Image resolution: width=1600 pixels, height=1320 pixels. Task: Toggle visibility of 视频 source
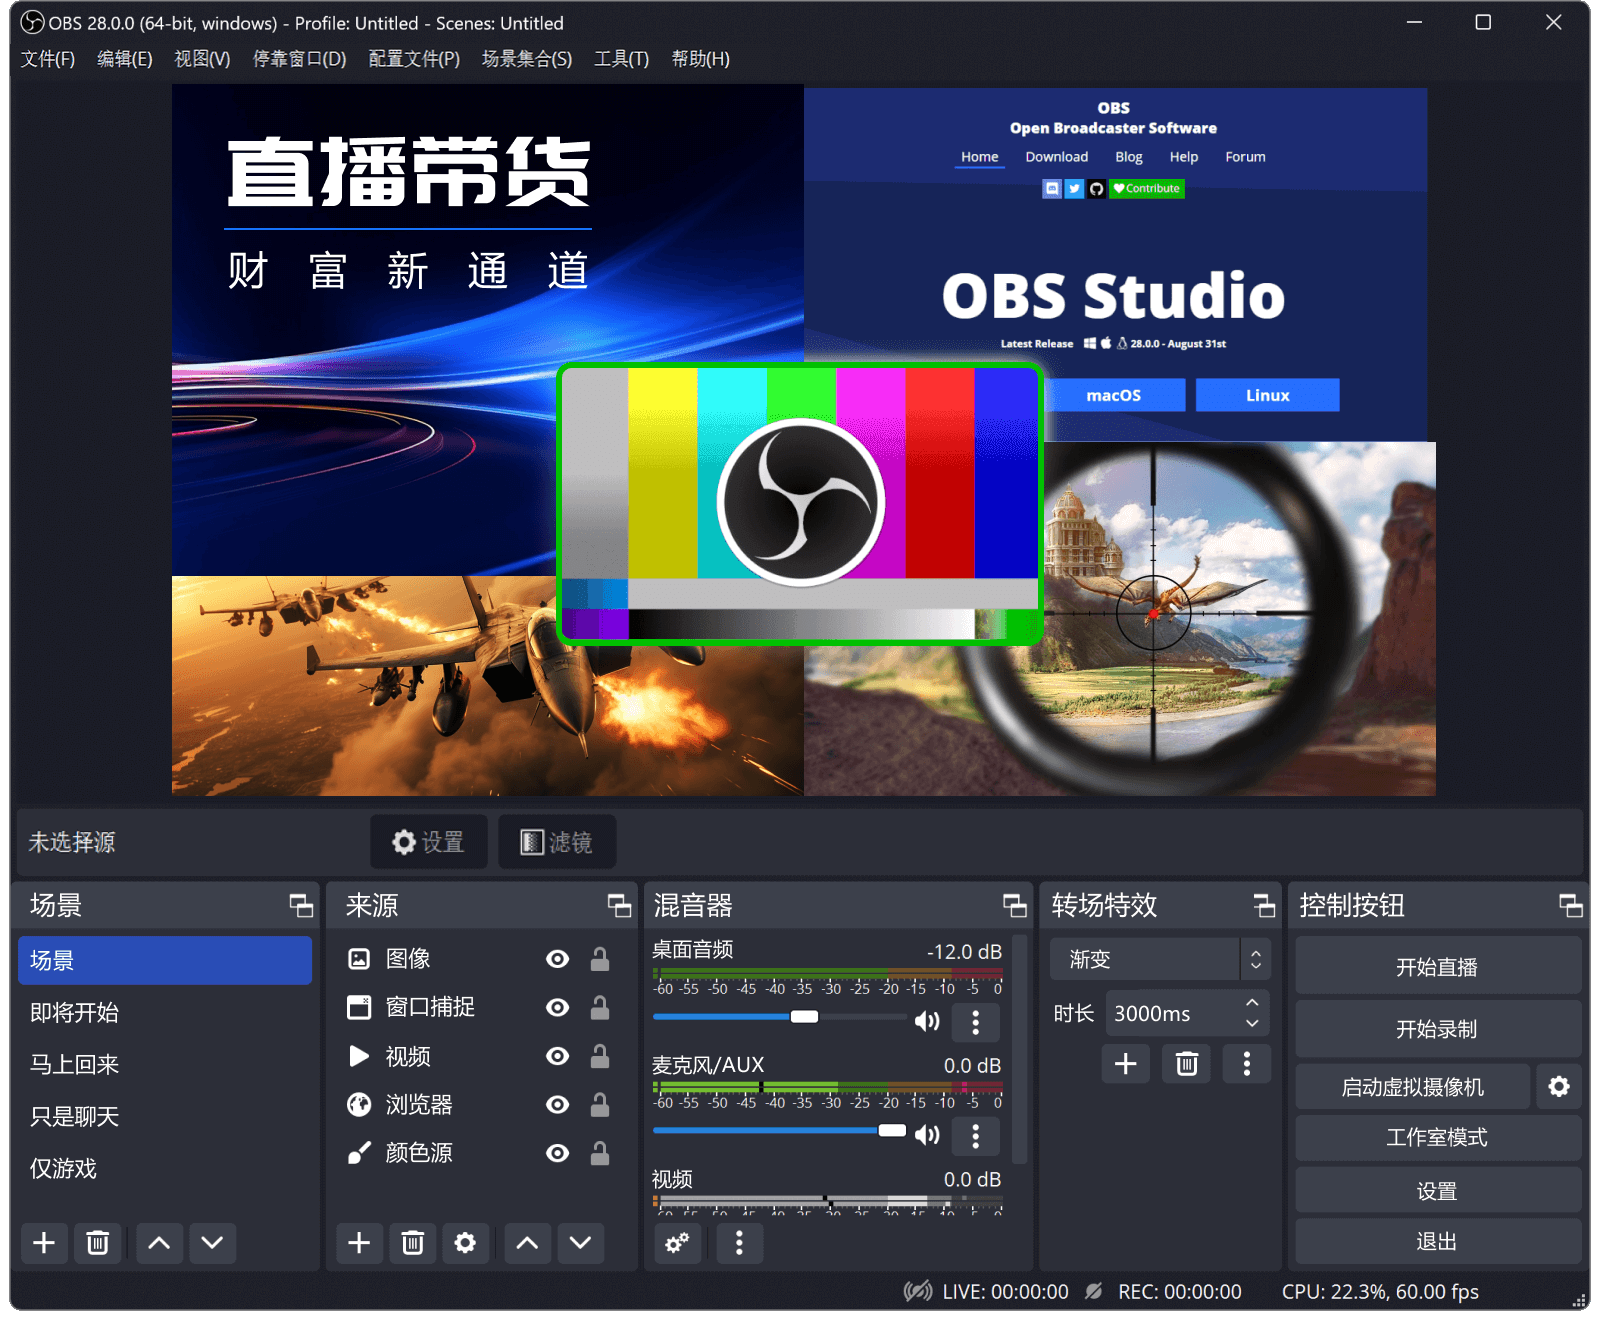pyautogui.click(x=558, y=1056)
